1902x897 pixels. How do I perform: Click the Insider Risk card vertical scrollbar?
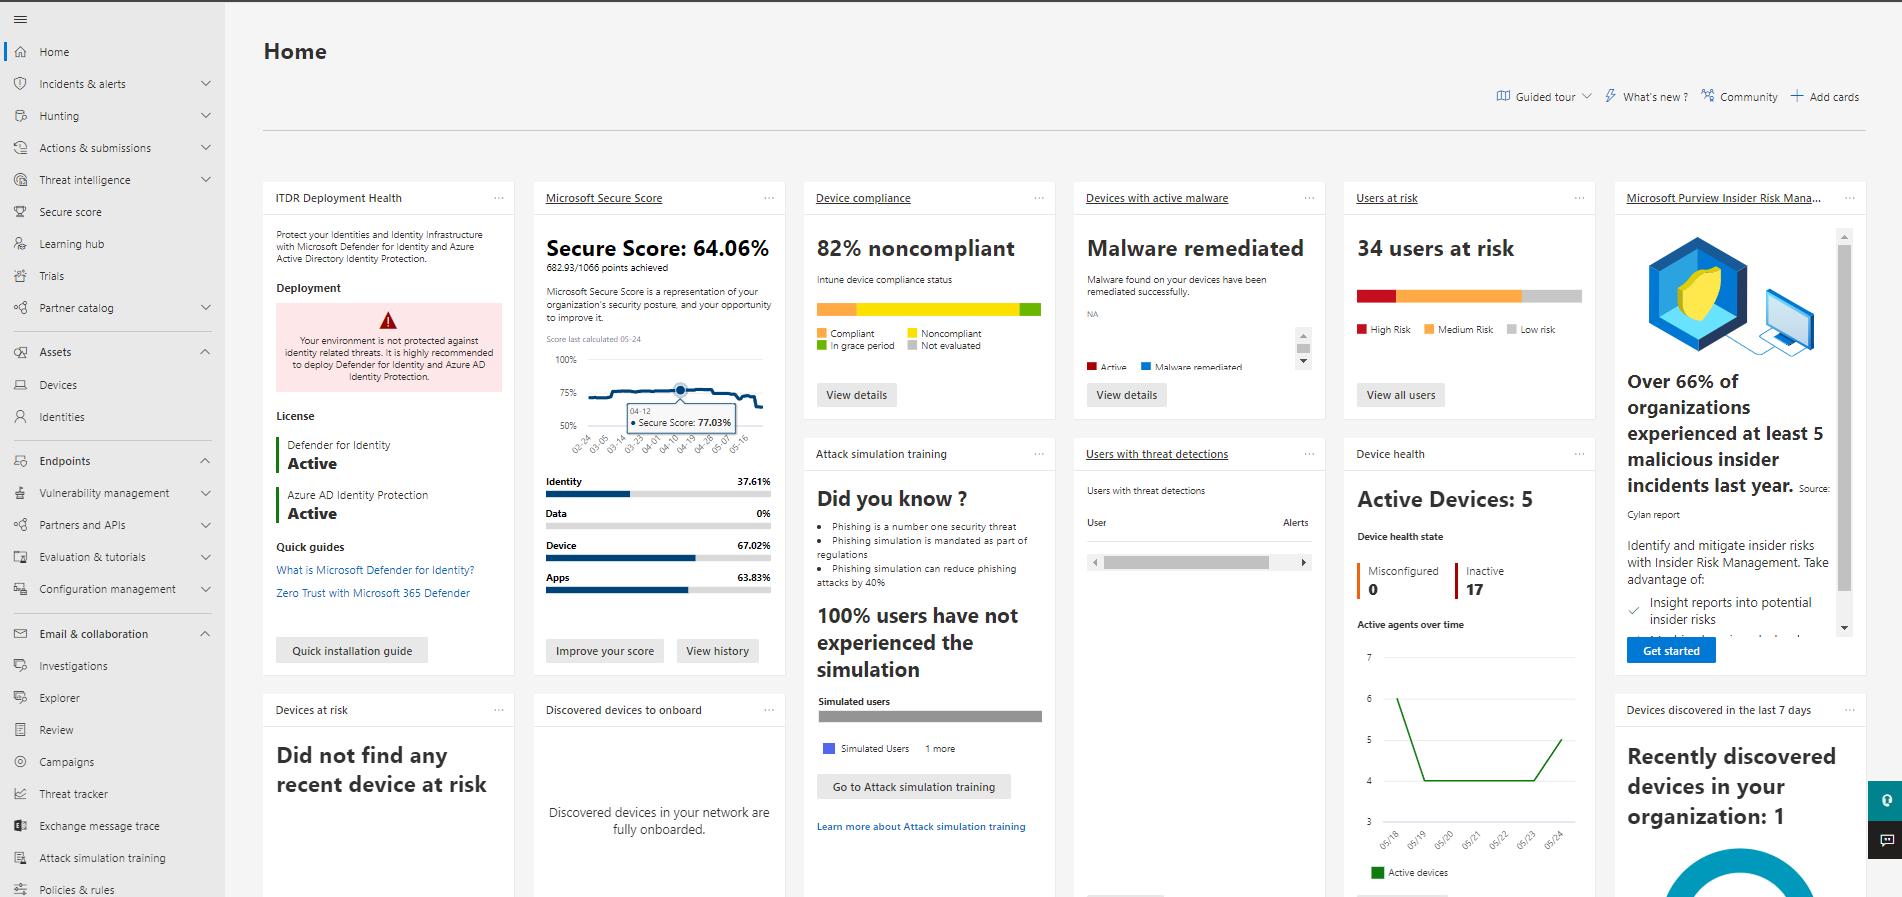(x=1844, y=432)
